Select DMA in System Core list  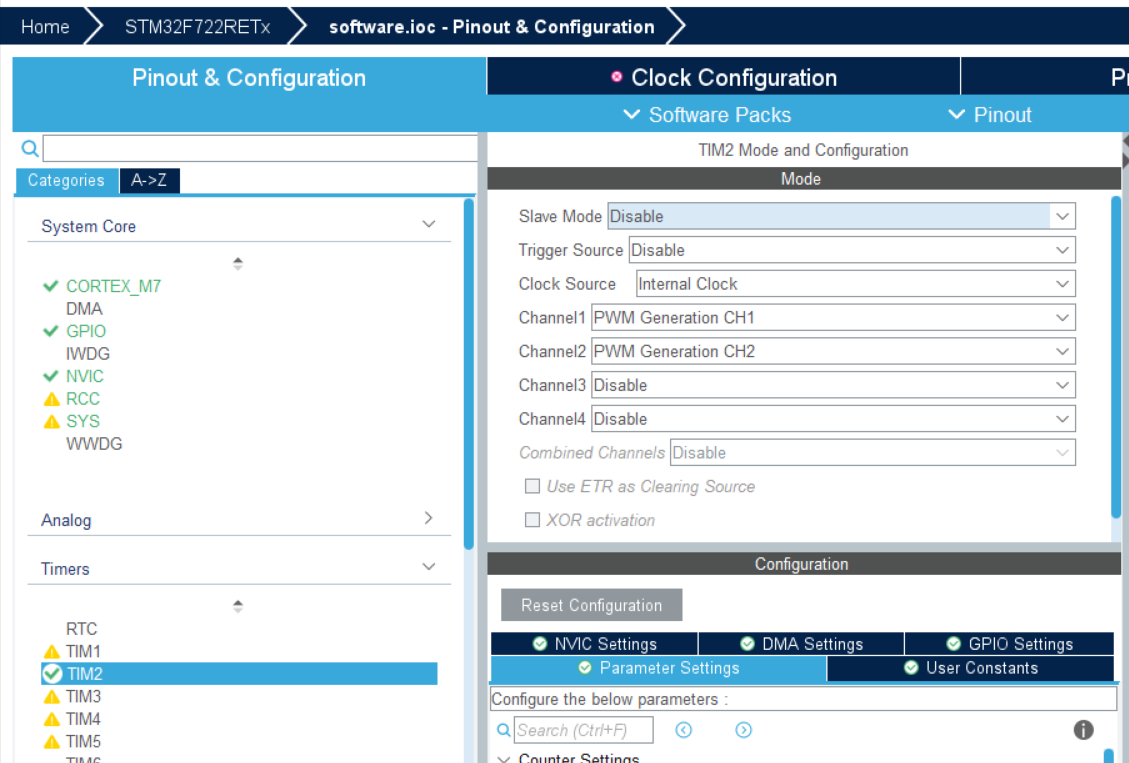[x=84, y=309]
